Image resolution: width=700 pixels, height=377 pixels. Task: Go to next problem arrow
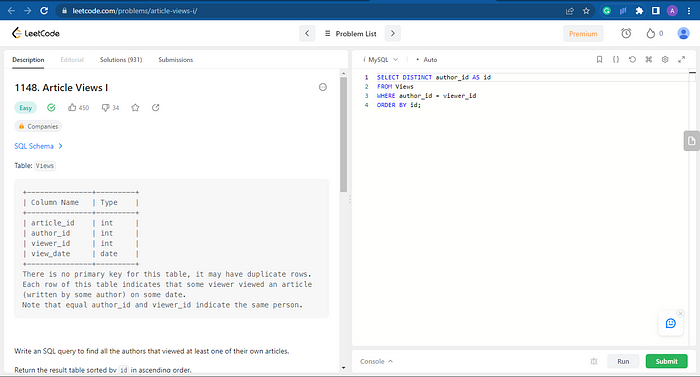click(x=392, y=34)
